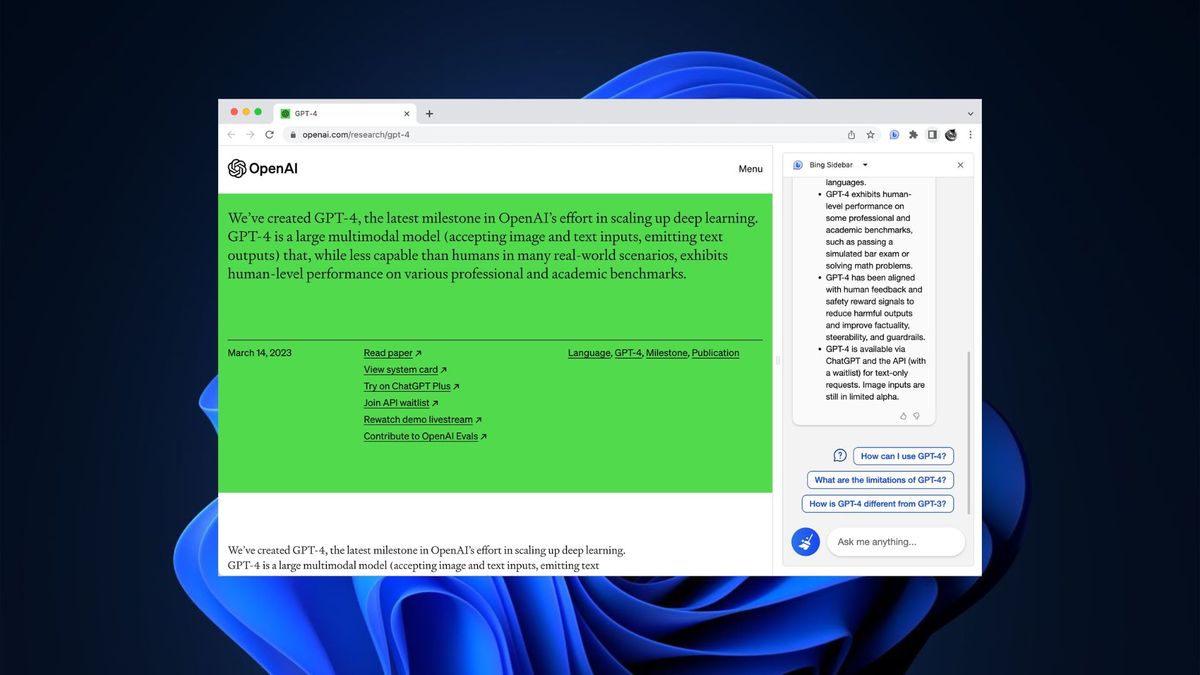Viewport: 1200px width, 675px height.
Task: Reload the page with refresh icon
Action: click(270, 134)
